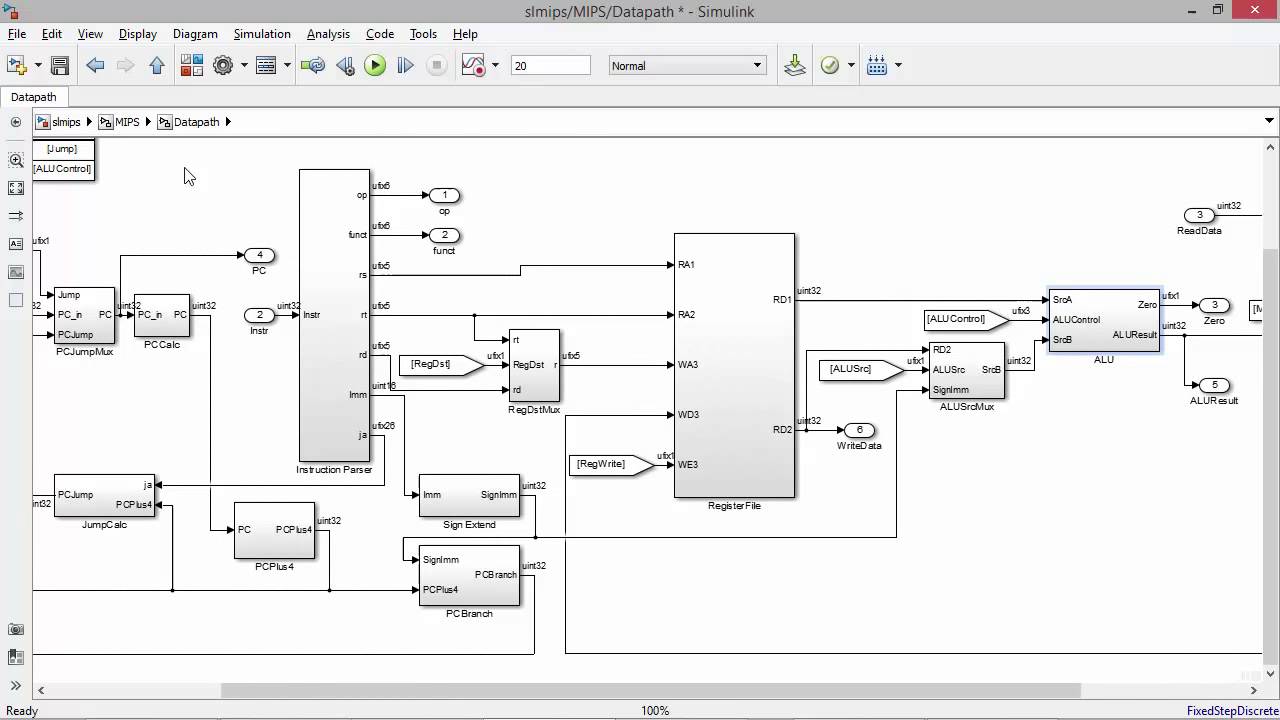Step forward the simulation
Image resolution: width=1280 pixels, height=720 pixels.
[405, 65]
